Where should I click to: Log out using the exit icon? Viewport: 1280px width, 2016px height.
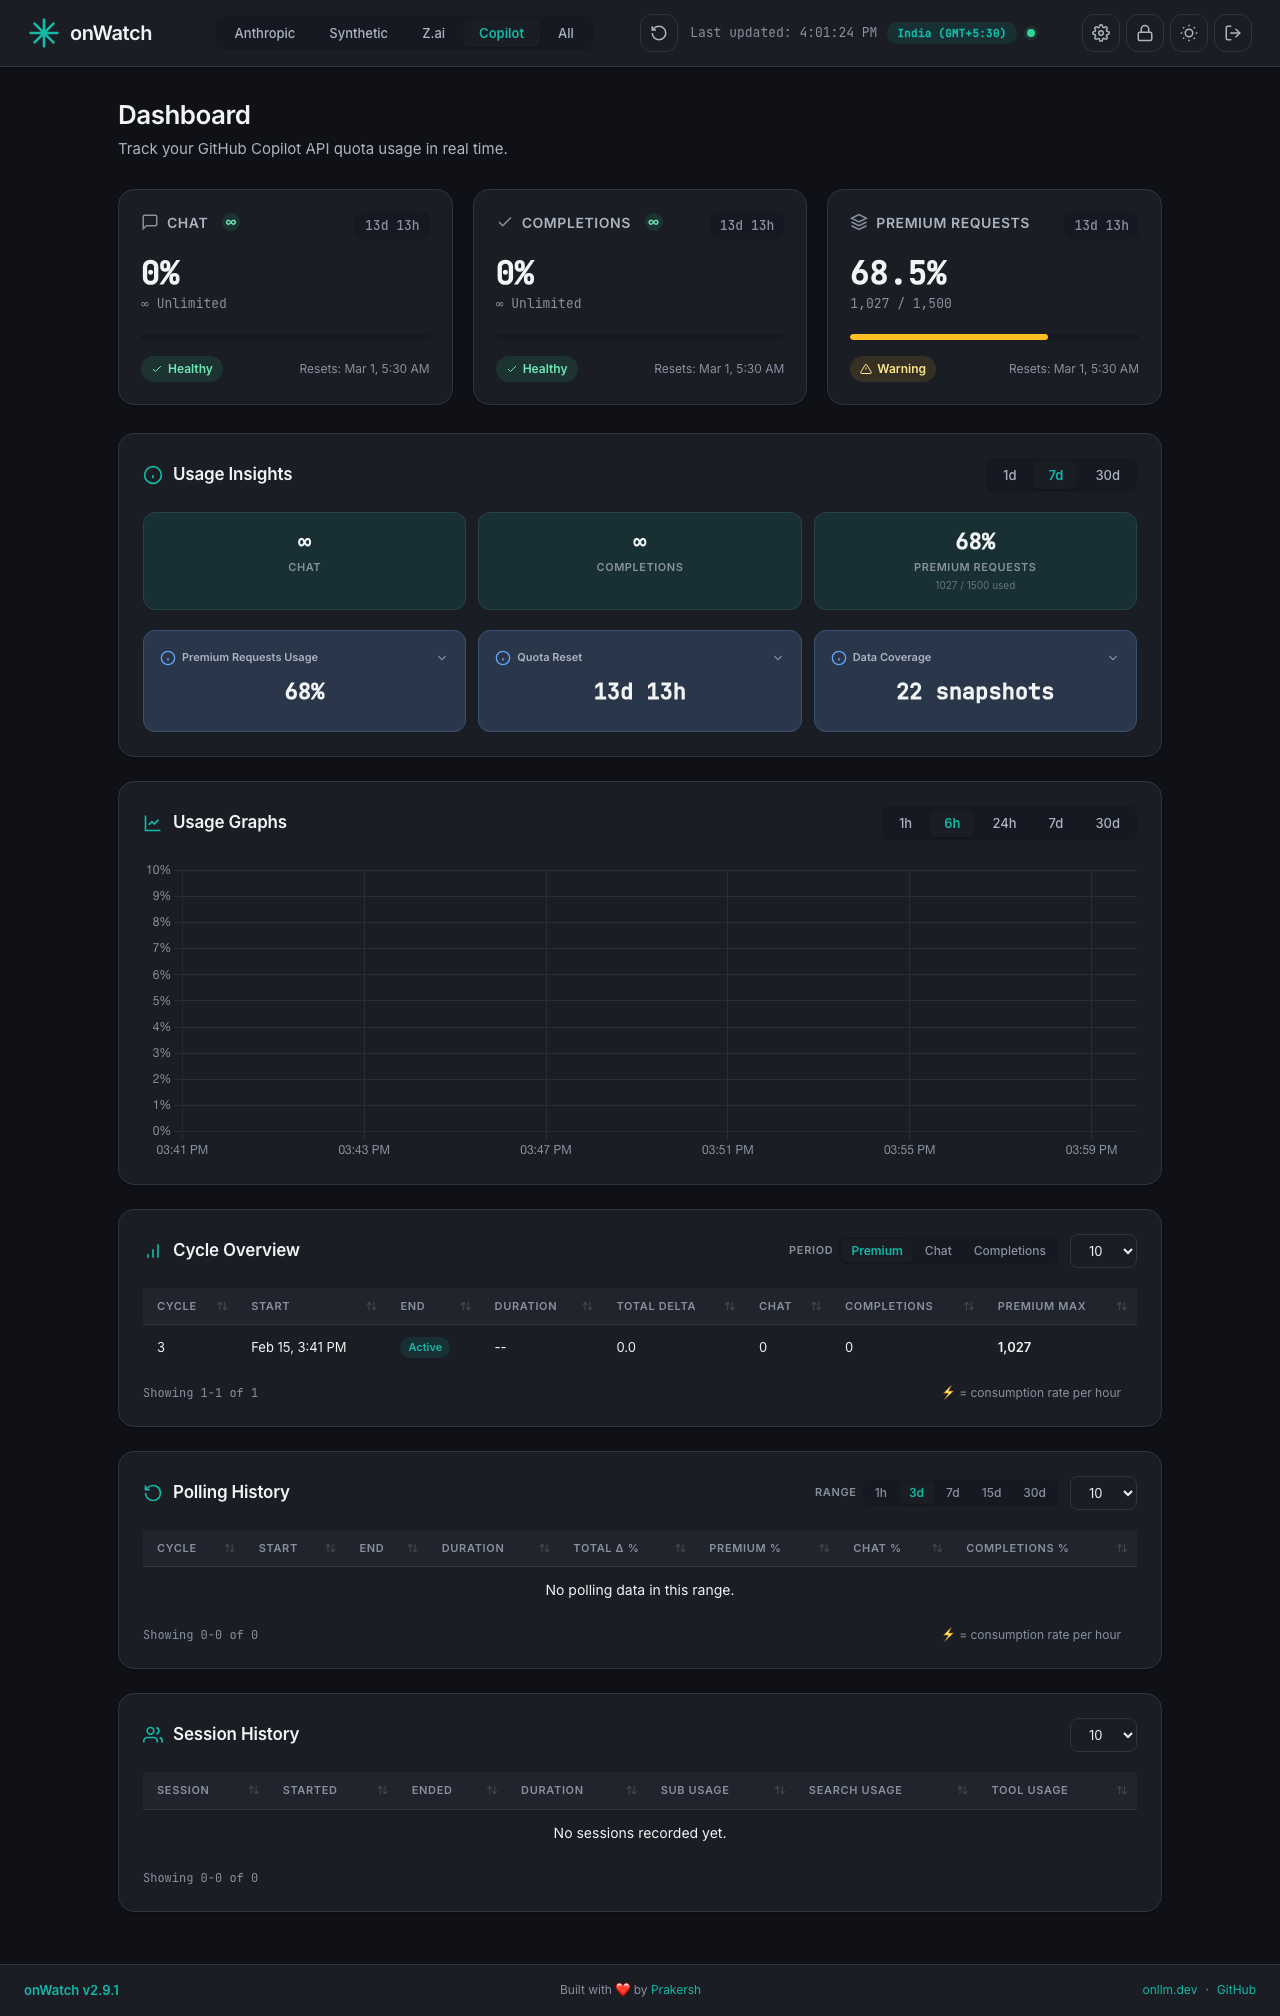pos(1233,33)
